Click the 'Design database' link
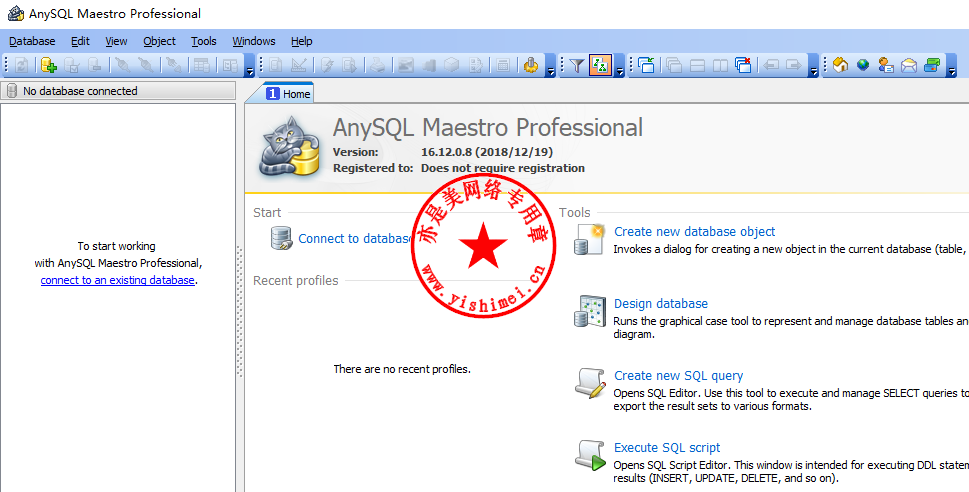 (x=661, y=303)
